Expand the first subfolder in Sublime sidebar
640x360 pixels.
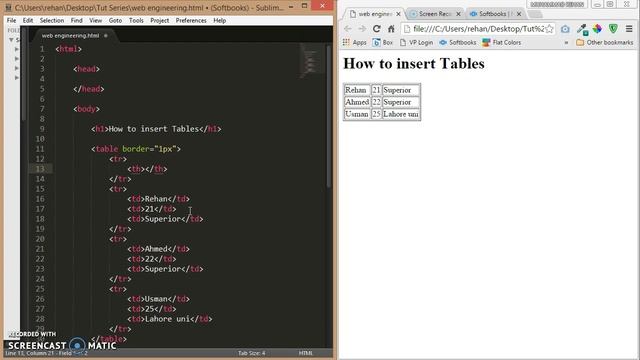coord(17,49)
